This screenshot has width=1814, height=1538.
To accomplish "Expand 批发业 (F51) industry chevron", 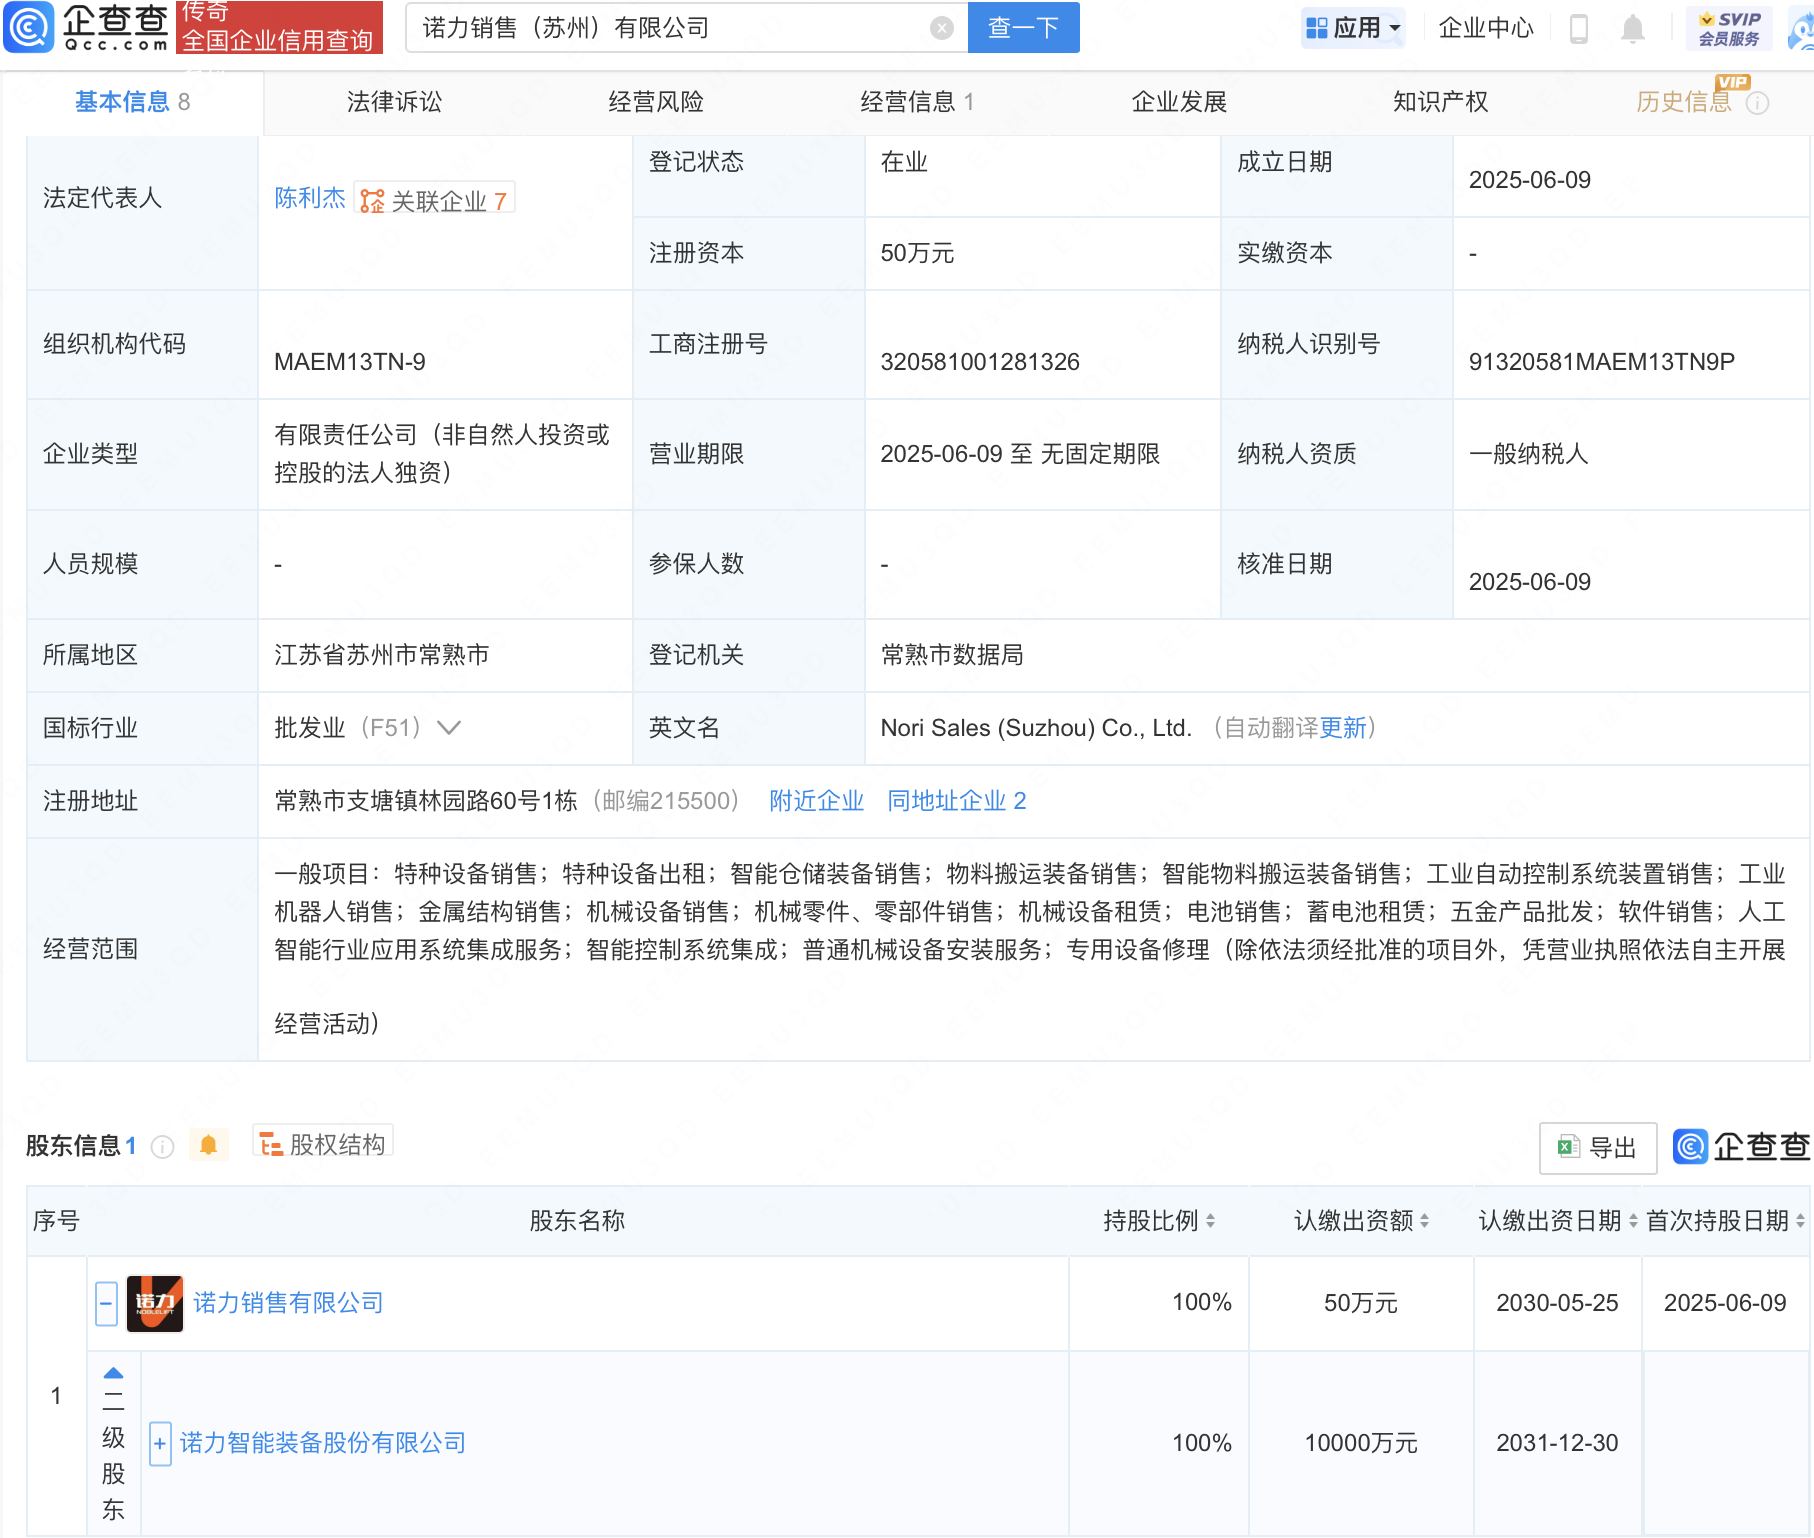I will pos(449,728).
